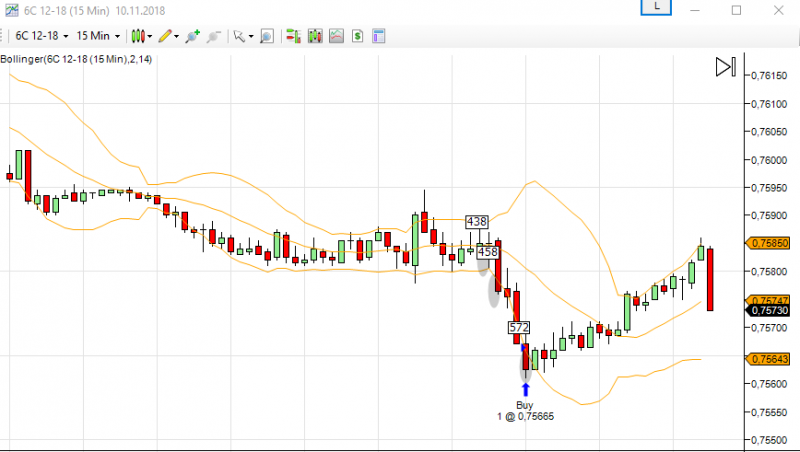Click the candlestick chart style icon
Viewport: 800px width, 452px height.
point(138,36)
